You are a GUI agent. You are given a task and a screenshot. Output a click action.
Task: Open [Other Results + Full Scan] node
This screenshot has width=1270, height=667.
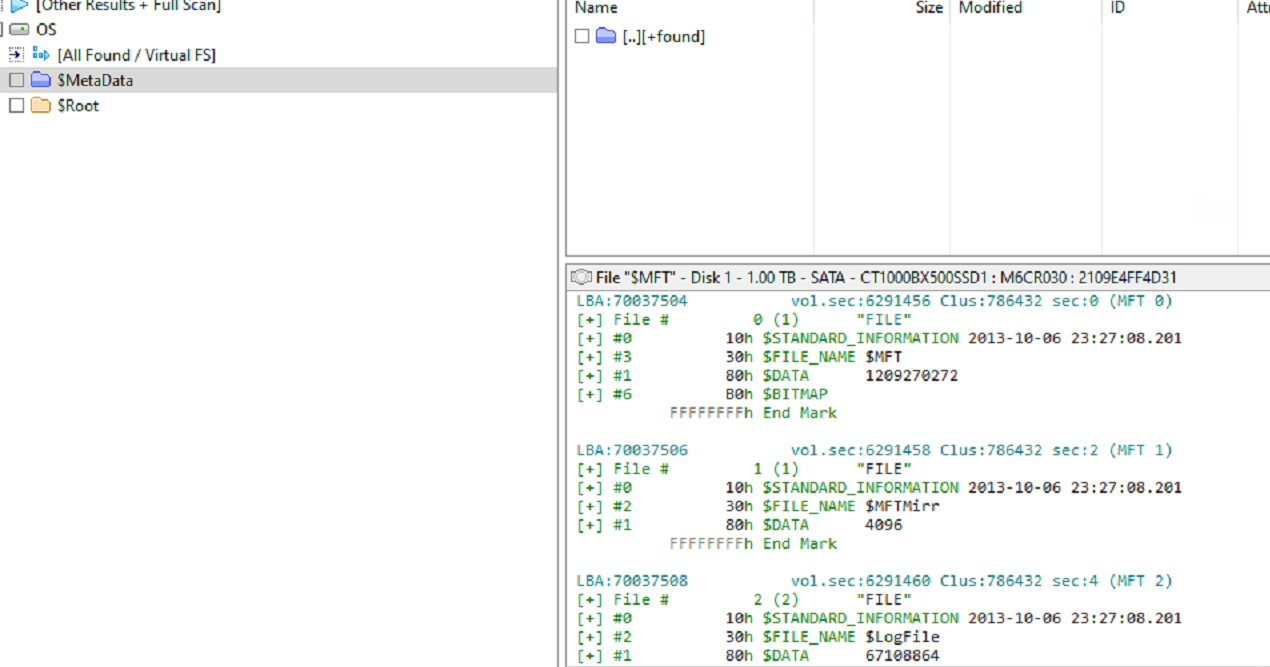(x=128, y=6)
